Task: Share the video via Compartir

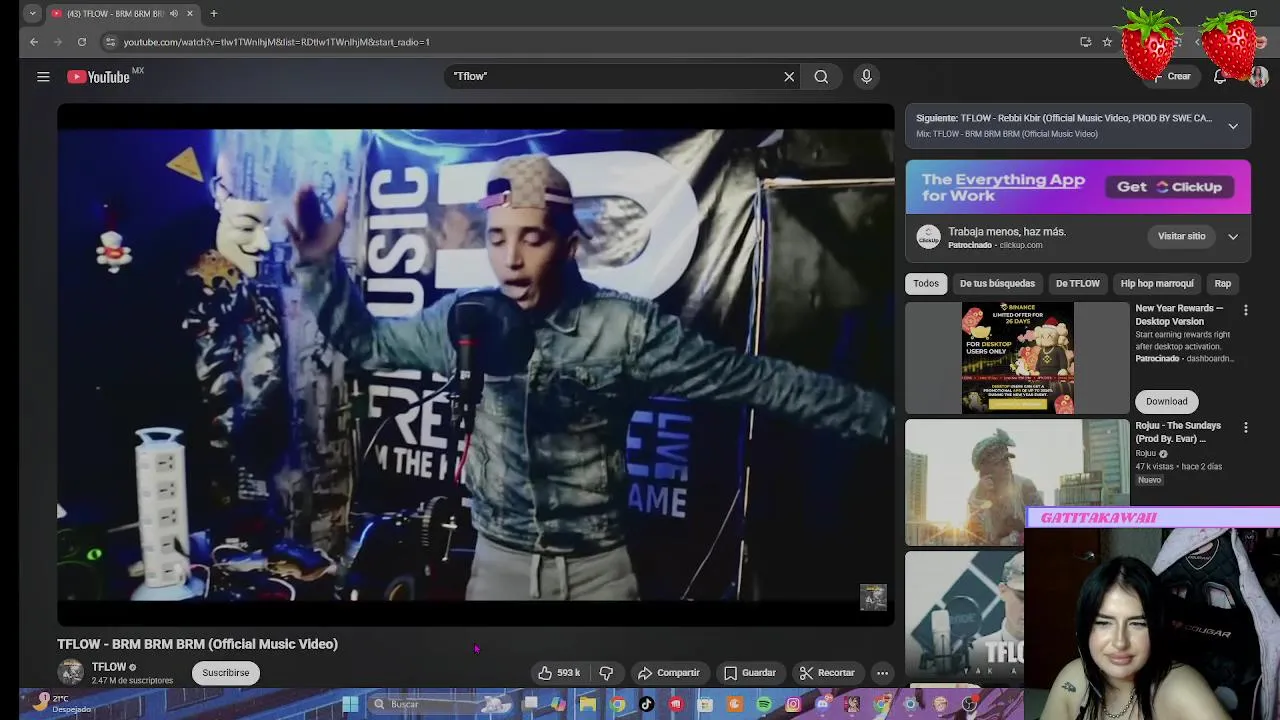Action: click(x=669, y=673)
